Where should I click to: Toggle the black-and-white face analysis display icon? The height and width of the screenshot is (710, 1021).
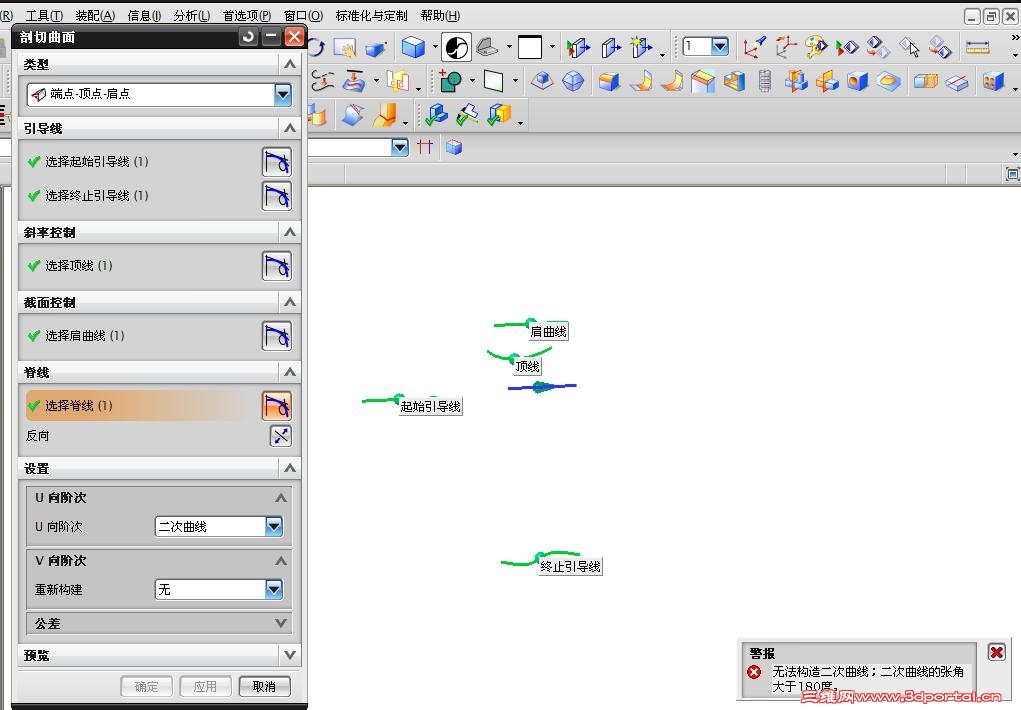456,47
